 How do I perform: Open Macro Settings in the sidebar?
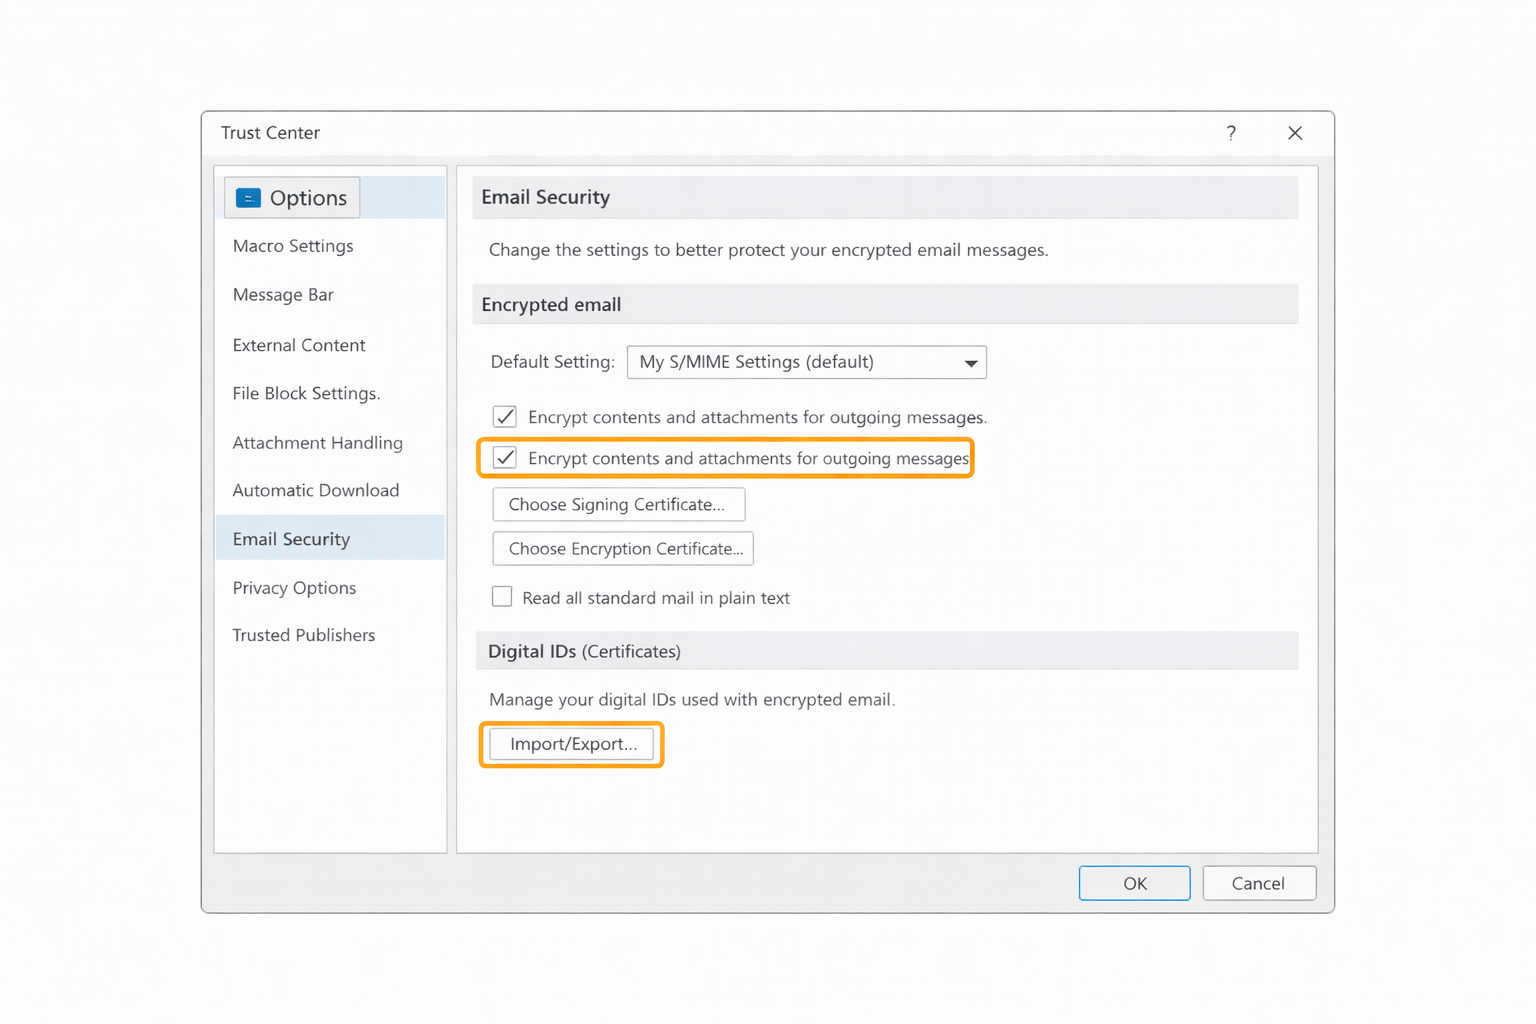point(293,246)
